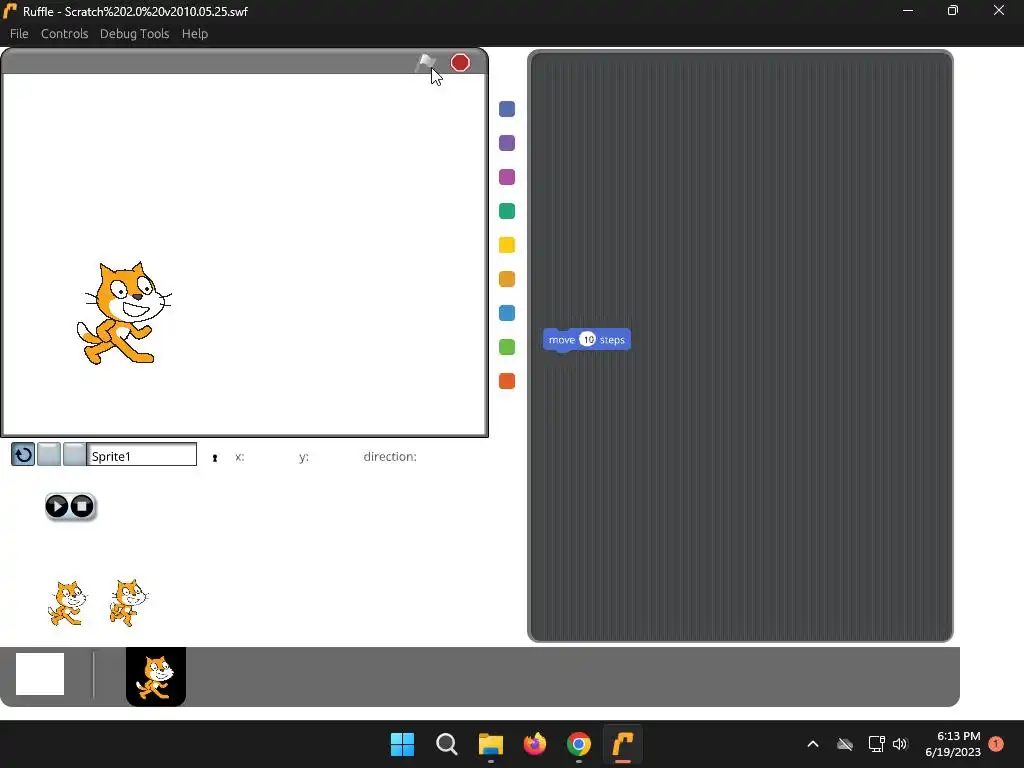
Task: Click the network display tray icon
Action: coord(876,744)
